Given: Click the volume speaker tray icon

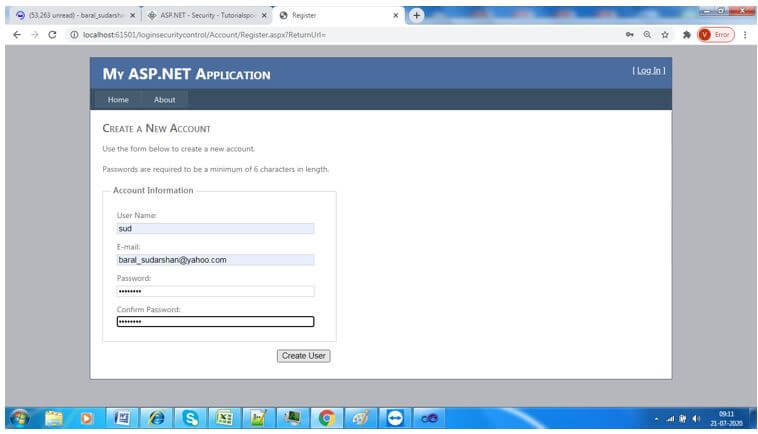Looking at the screenshot, I should pos(696,419).
